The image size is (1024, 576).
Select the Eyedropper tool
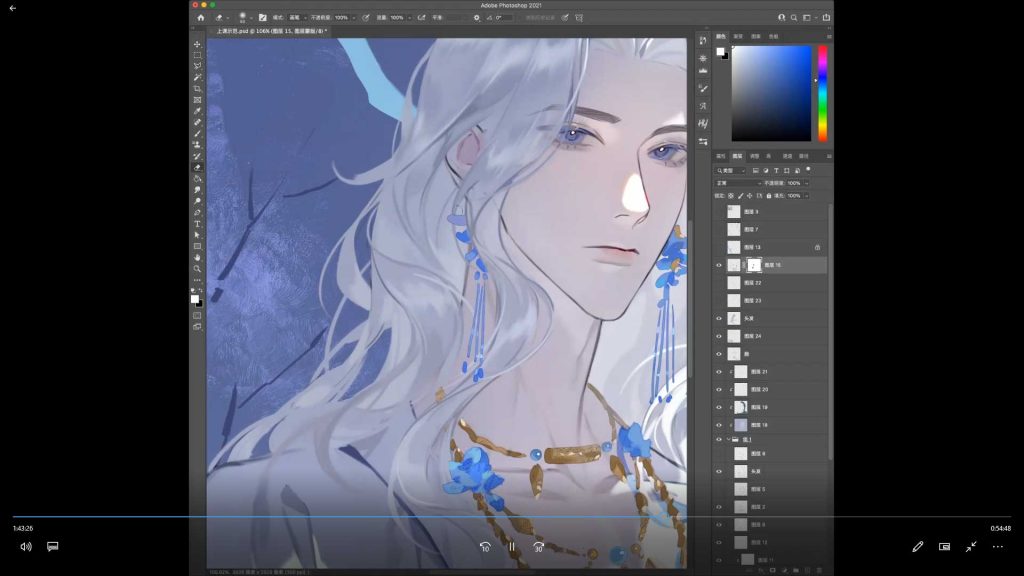coord(197,111)
